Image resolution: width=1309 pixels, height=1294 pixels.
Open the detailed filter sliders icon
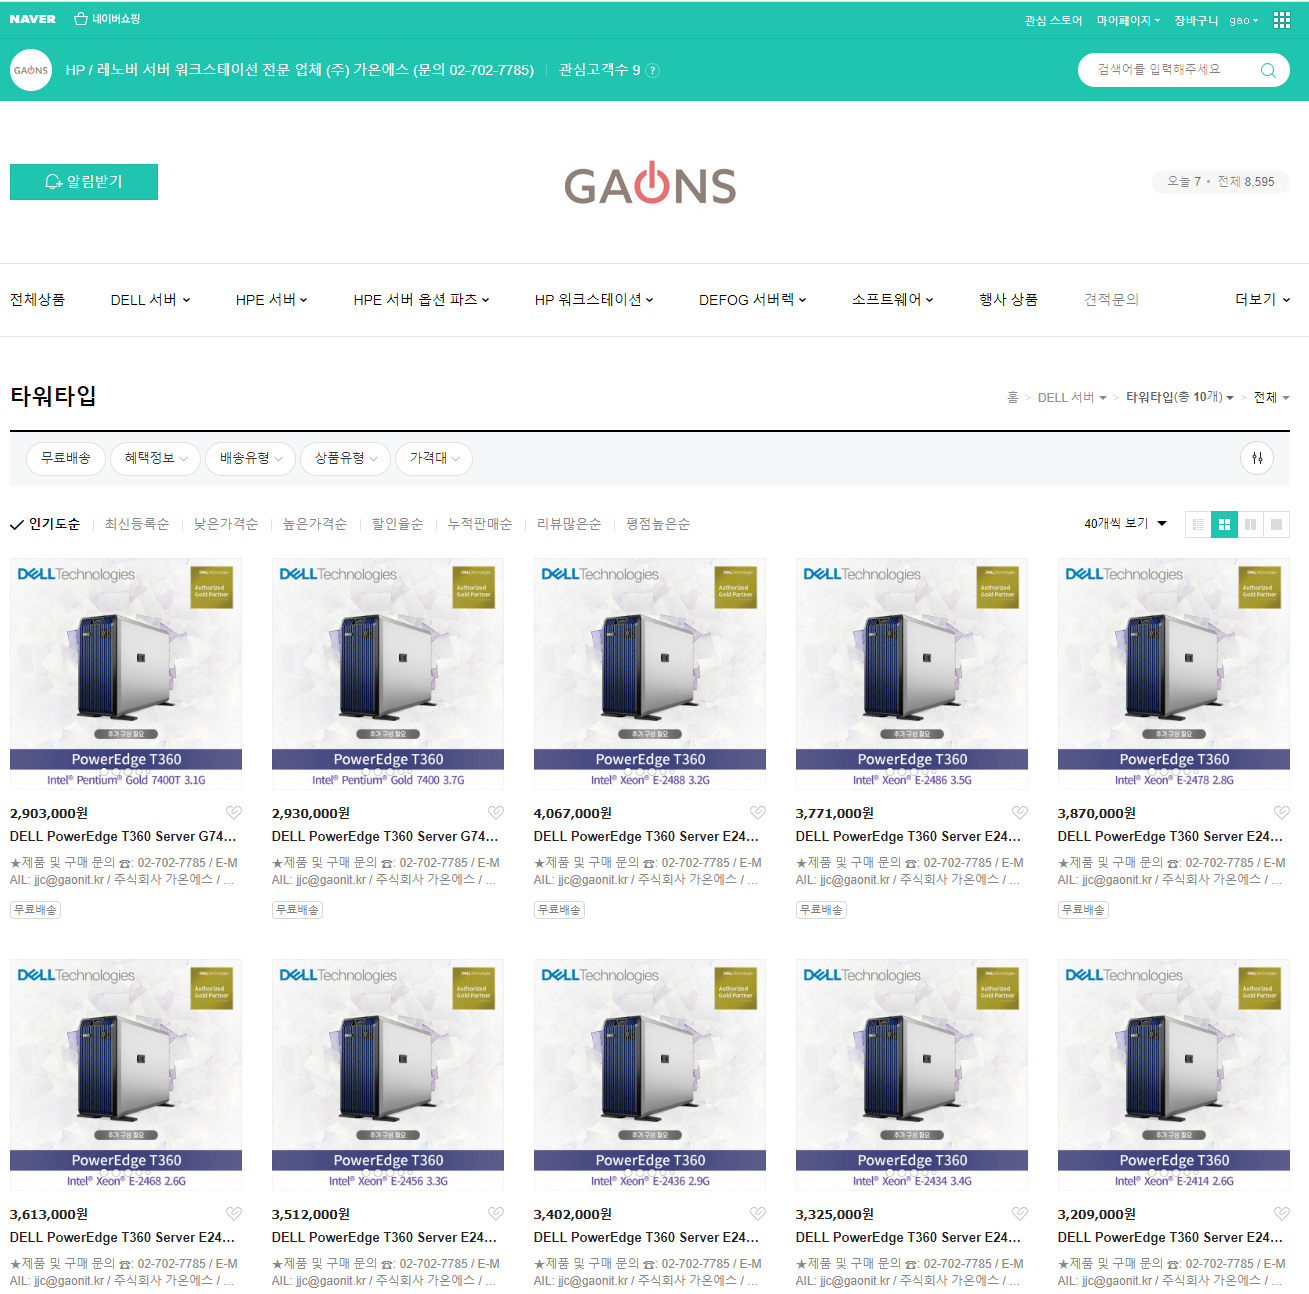pos(1257,458)
